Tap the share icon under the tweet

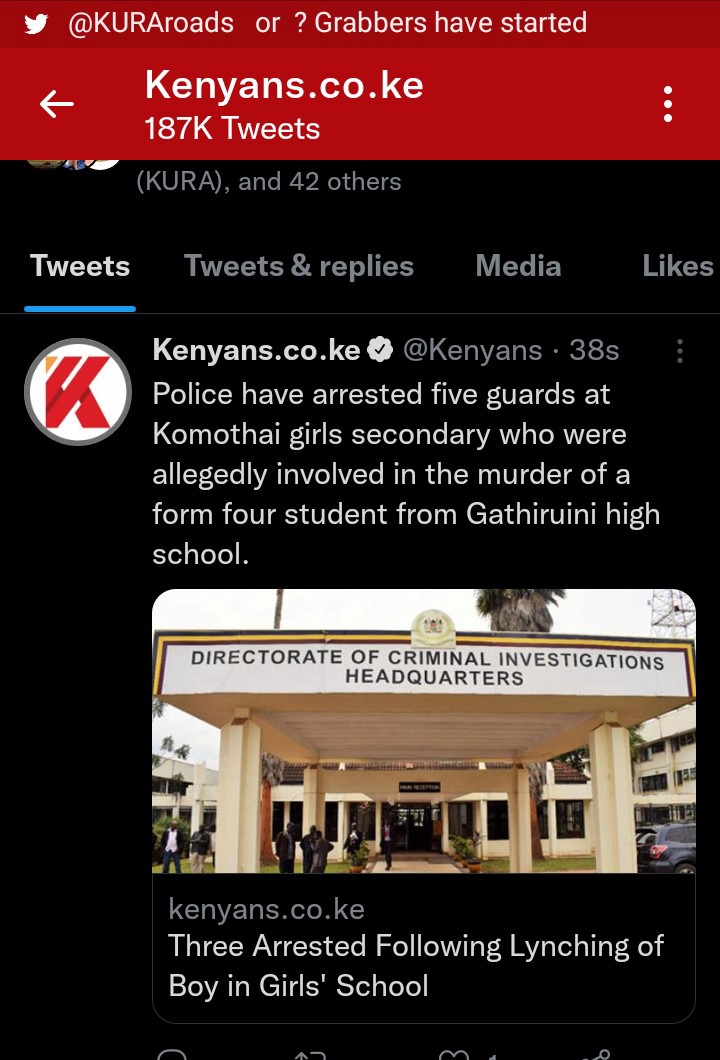[x=596, y=1055]
